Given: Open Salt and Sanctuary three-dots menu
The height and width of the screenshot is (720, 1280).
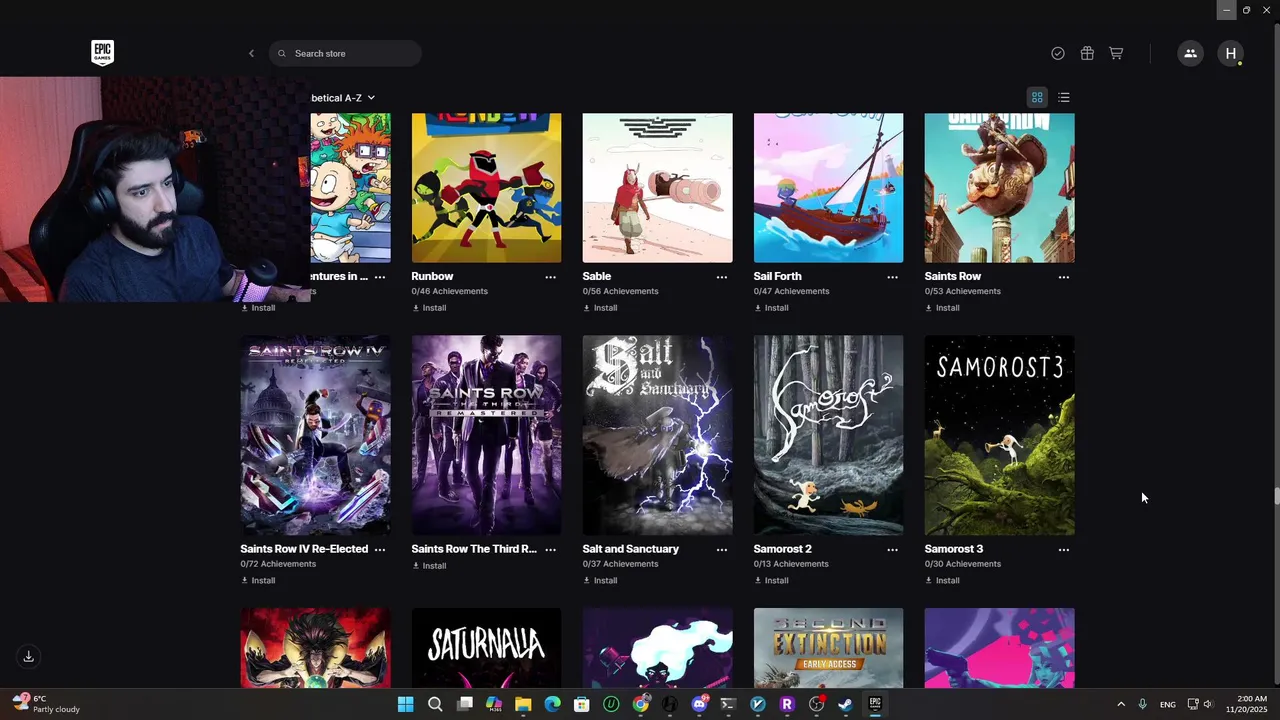Looking at the screenshot, I should point(721,550).
